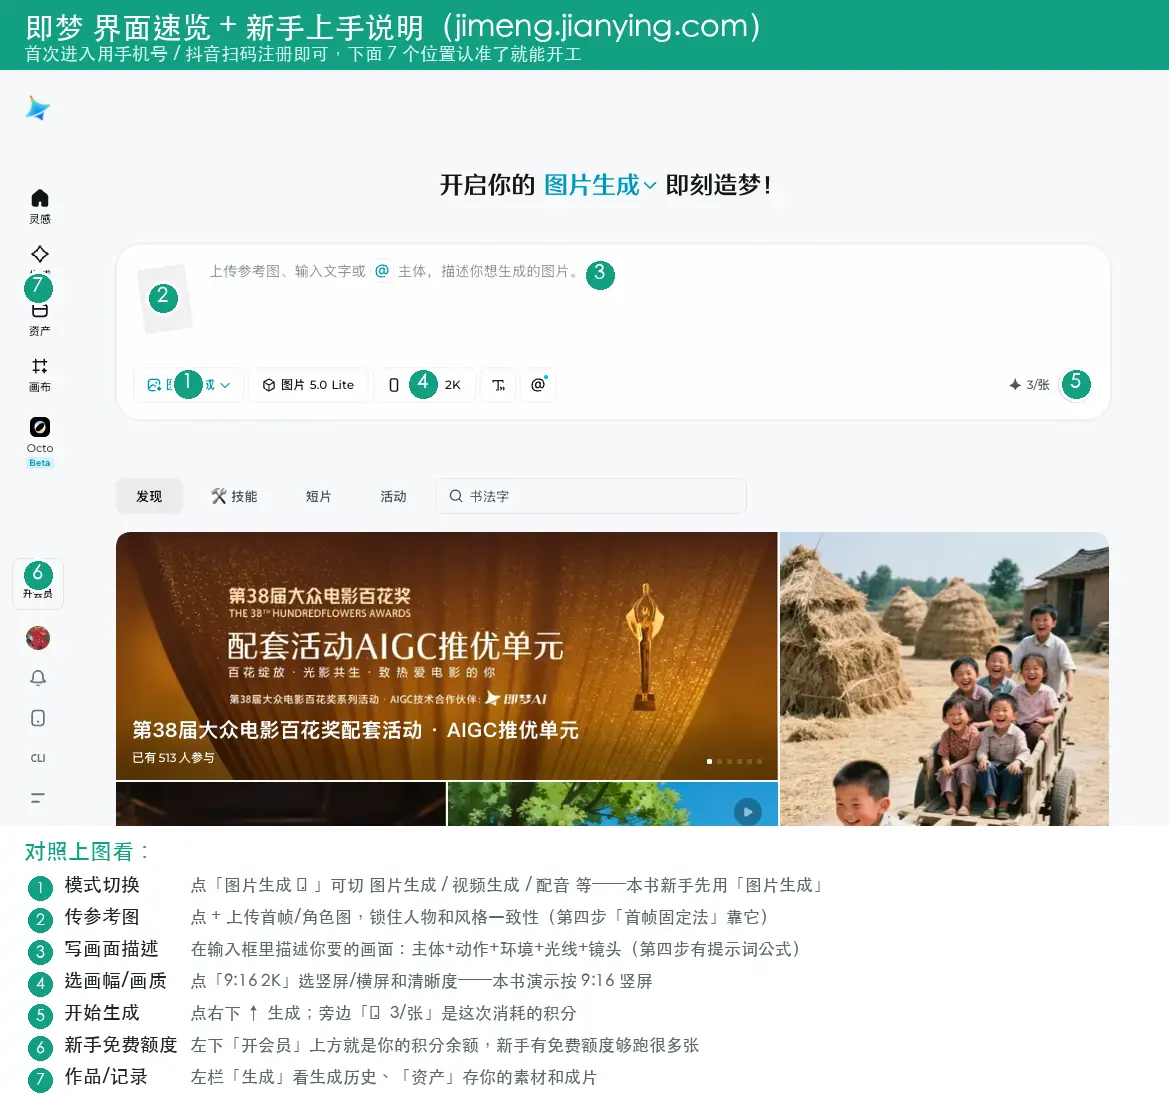Open the 图片 5.0 Lite model selector
1169x1096 pixels.
click(x=308, y=385)
